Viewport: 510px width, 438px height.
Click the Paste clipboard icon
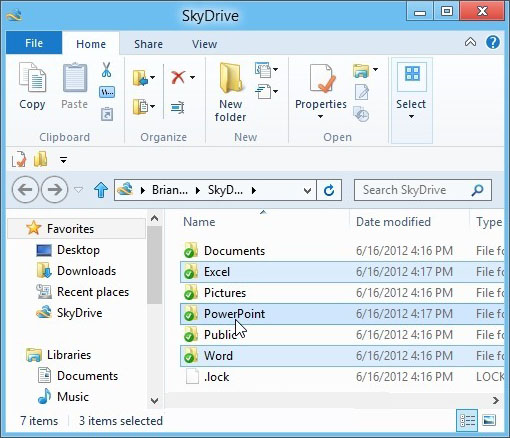coord(75,77)
